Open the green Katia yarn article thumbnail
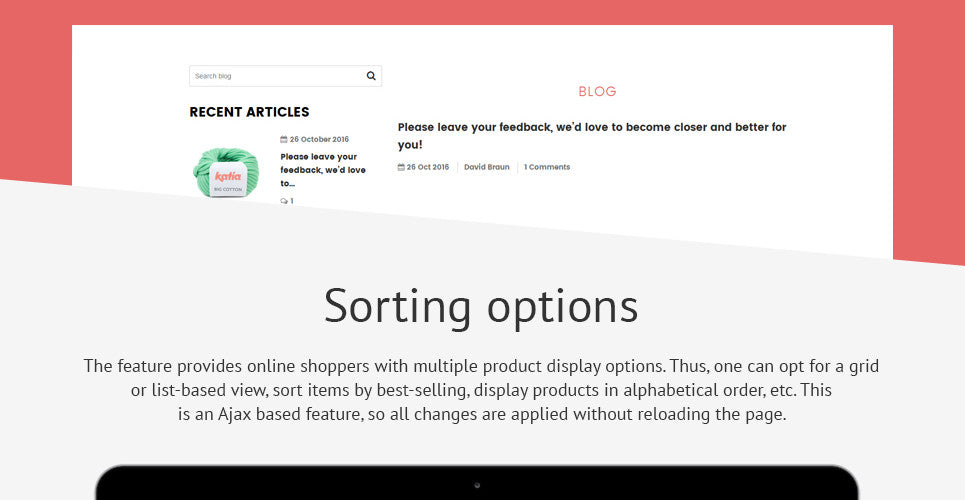This screenshot has width=965, height=500. [x=226, y=172]
